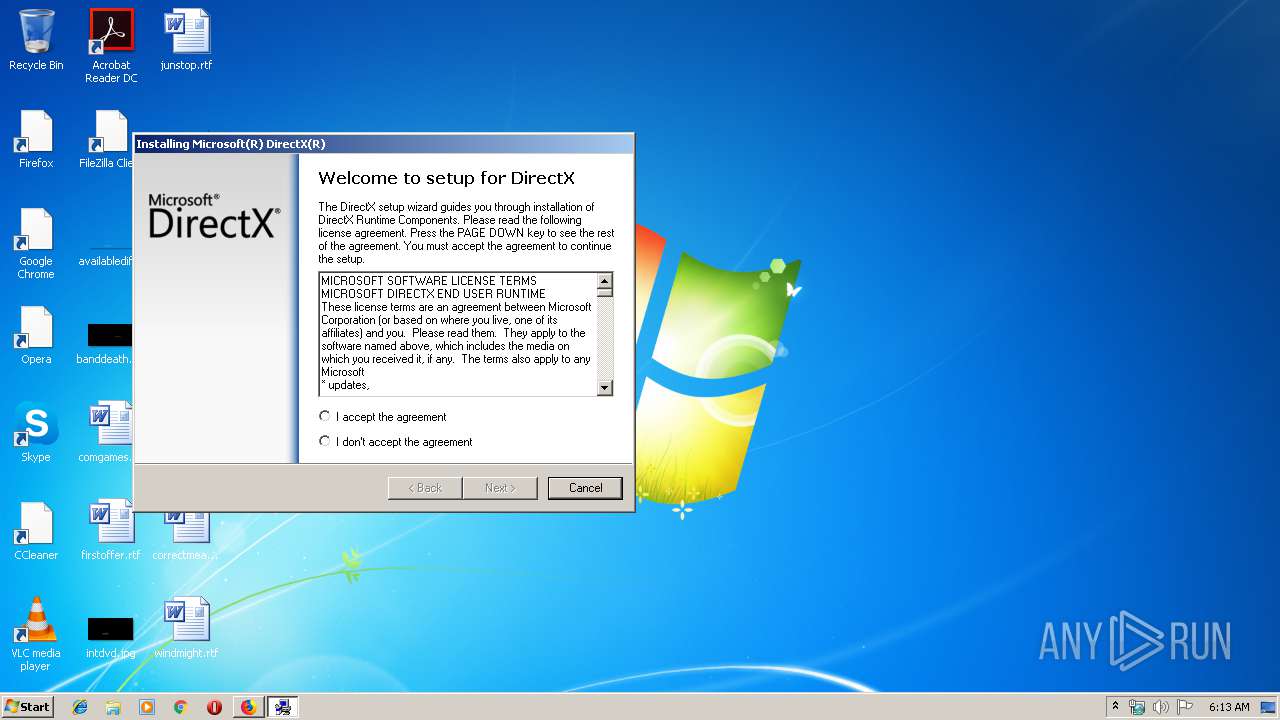Launch Opera from the taskbar
Screen dimensions: 1280x720
pyautogui.click(x=214, y=707)
